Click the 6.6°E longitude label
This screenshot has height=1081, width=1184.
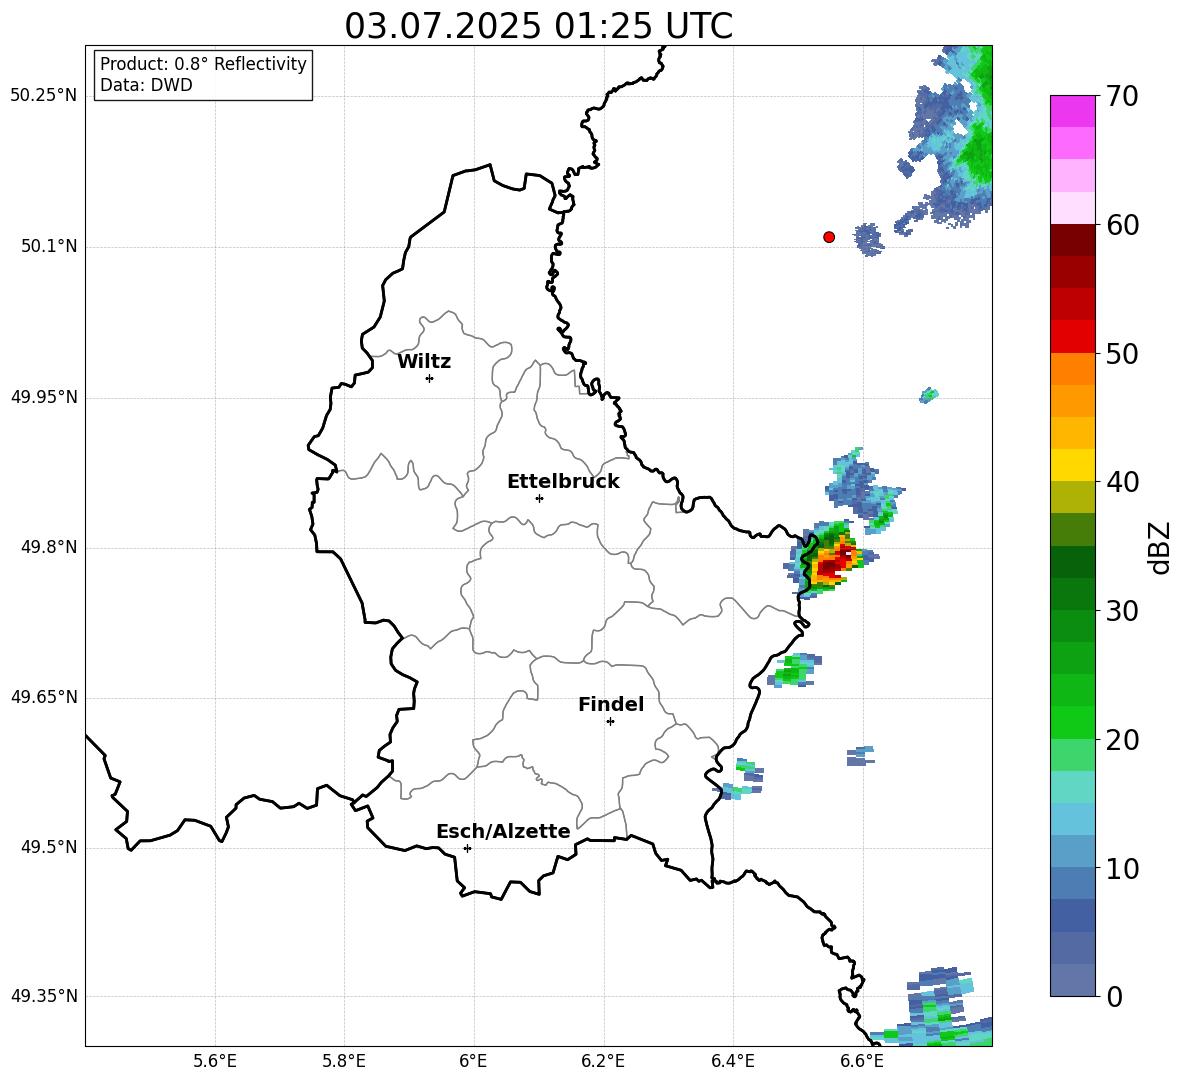pyautogui.click(x=862, y=1061)
